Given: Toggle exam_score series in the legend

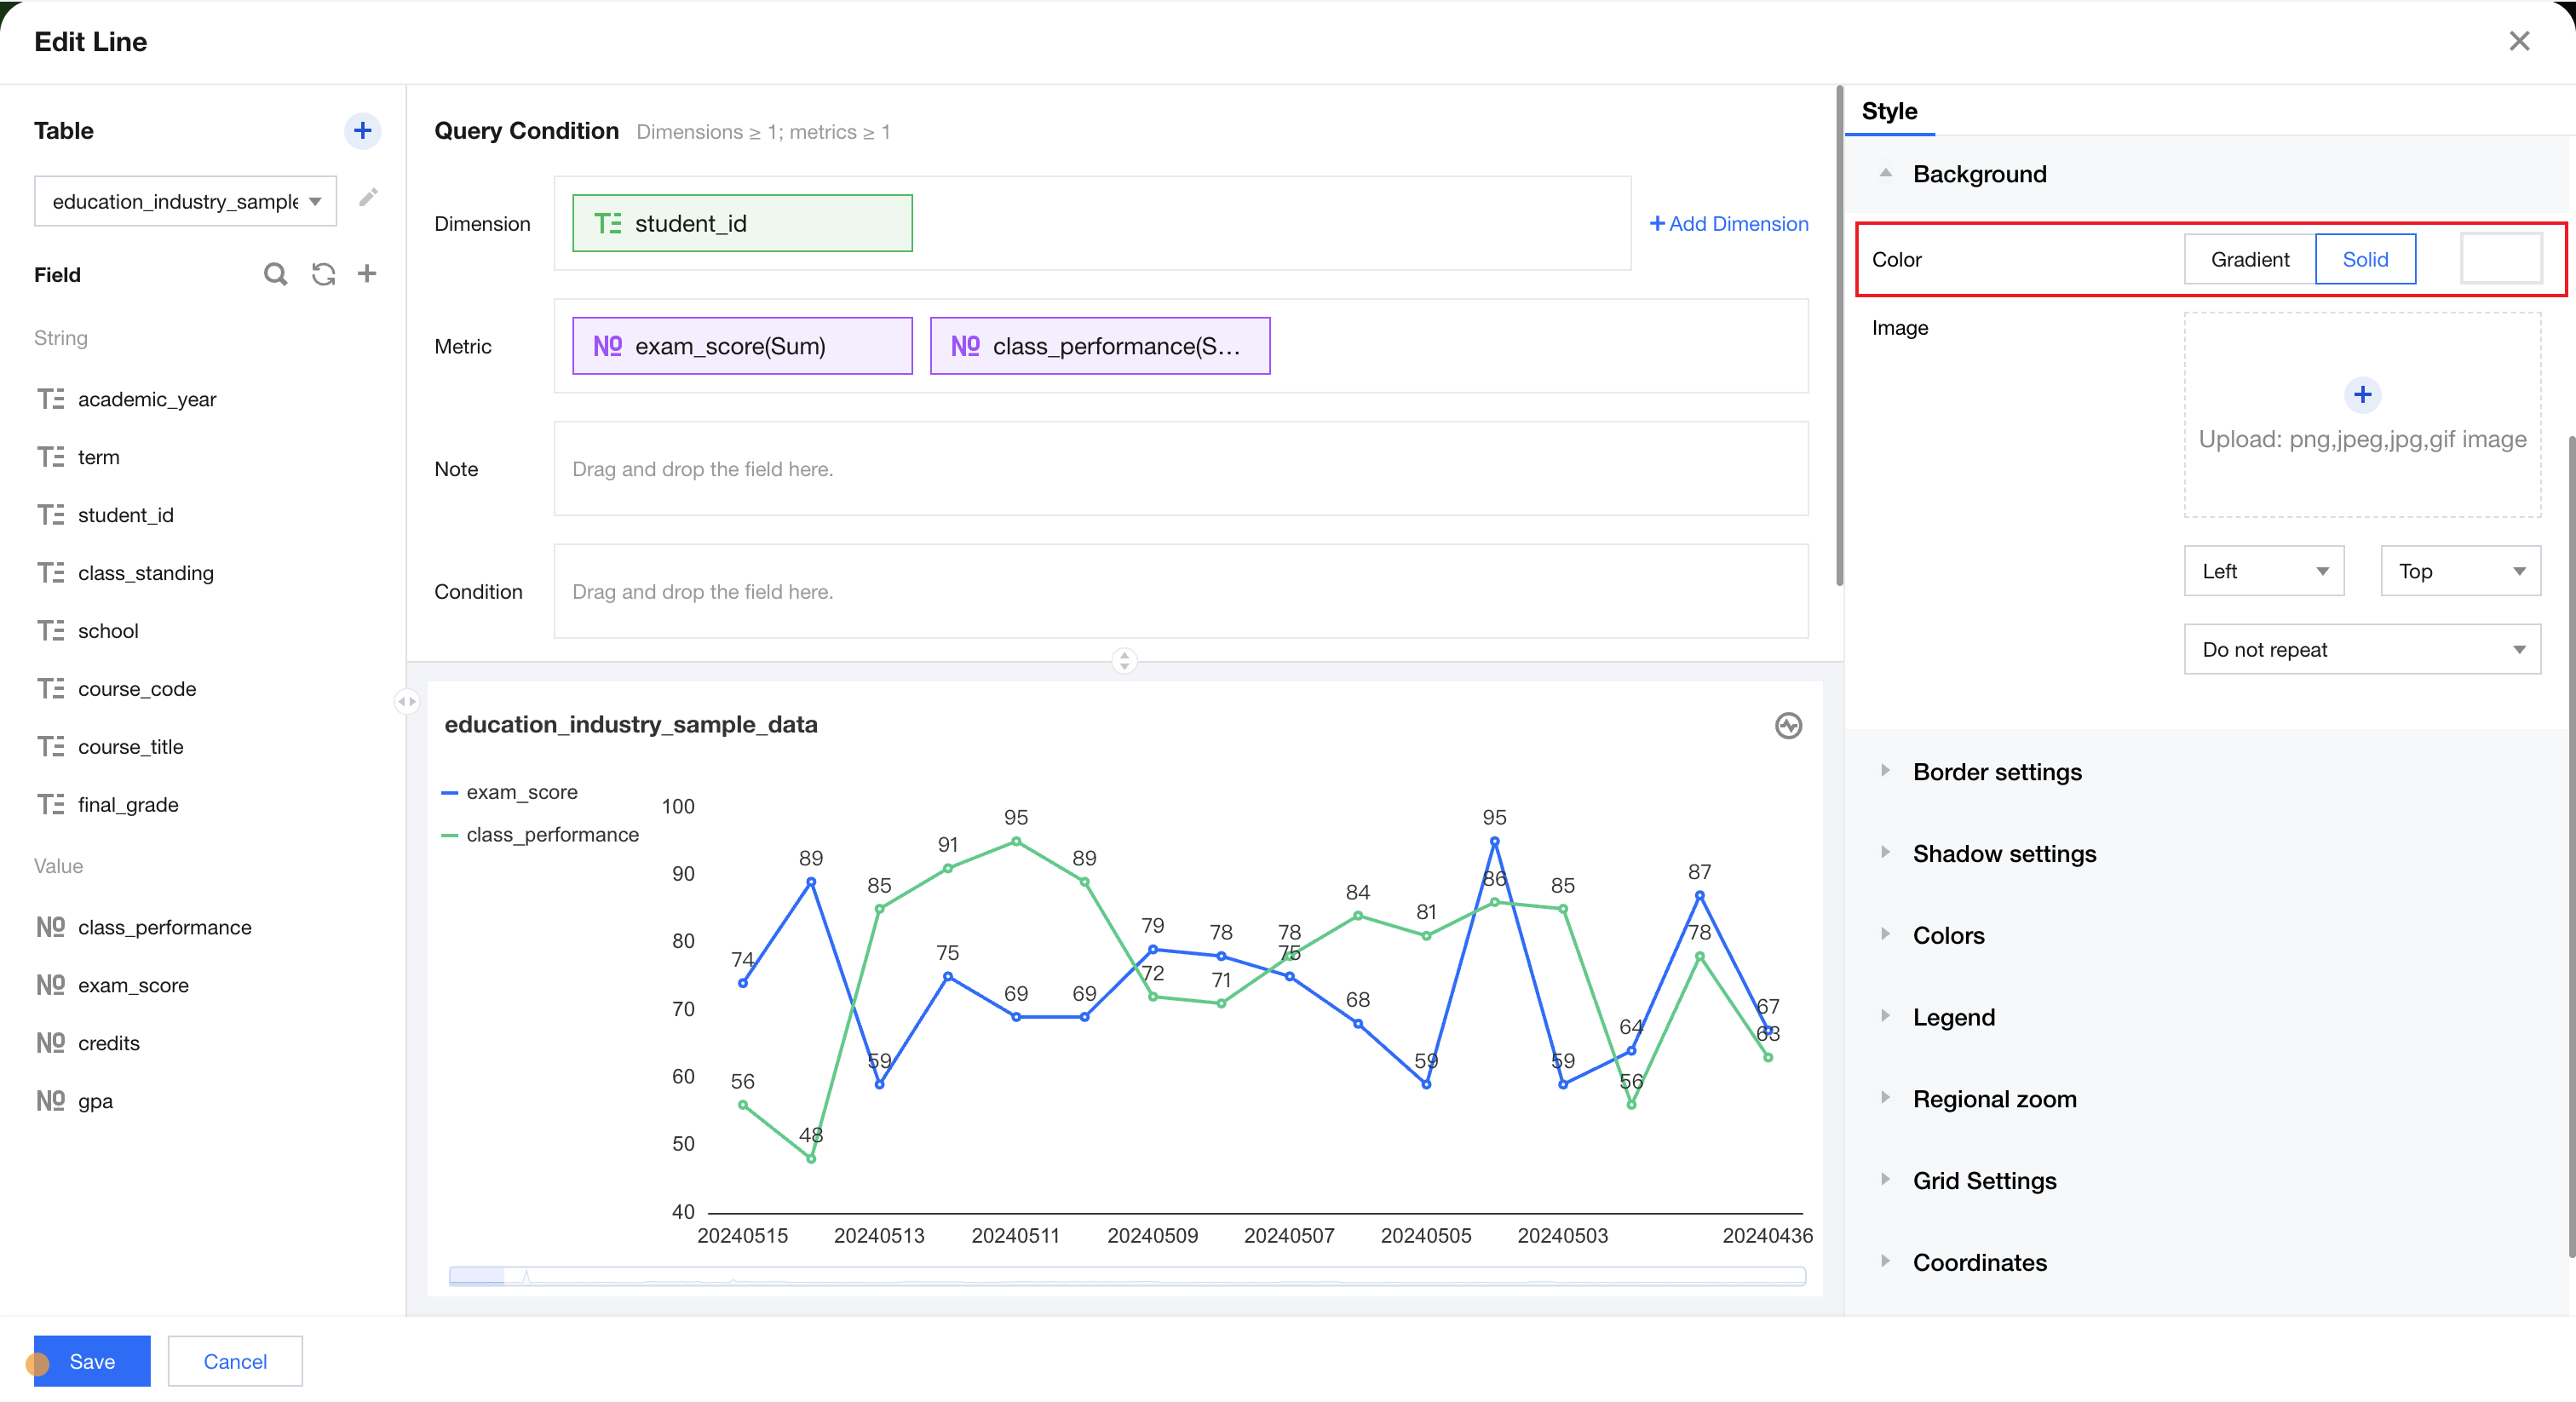Looking at the screenshot, I should click(x=510, y=792).
